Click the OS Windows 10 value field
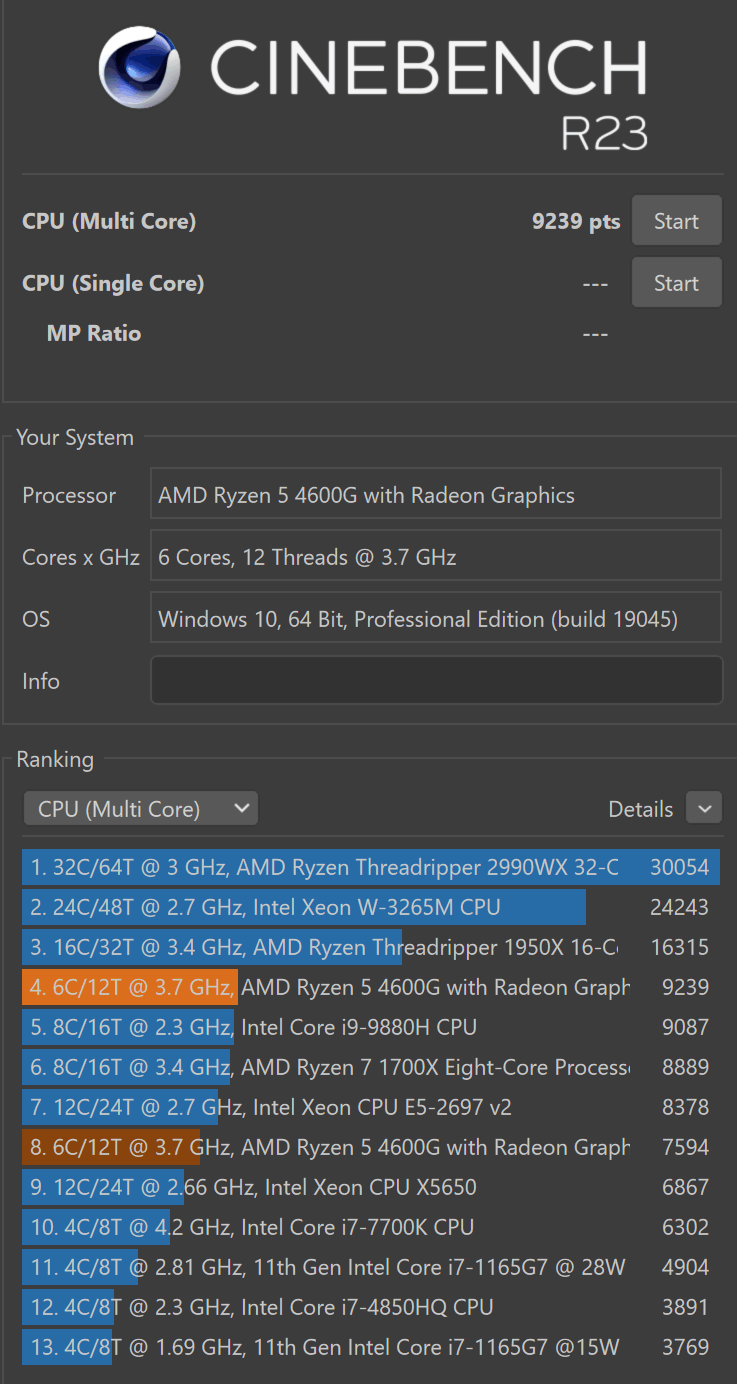The image size is (737, 1384). (436, 619)
